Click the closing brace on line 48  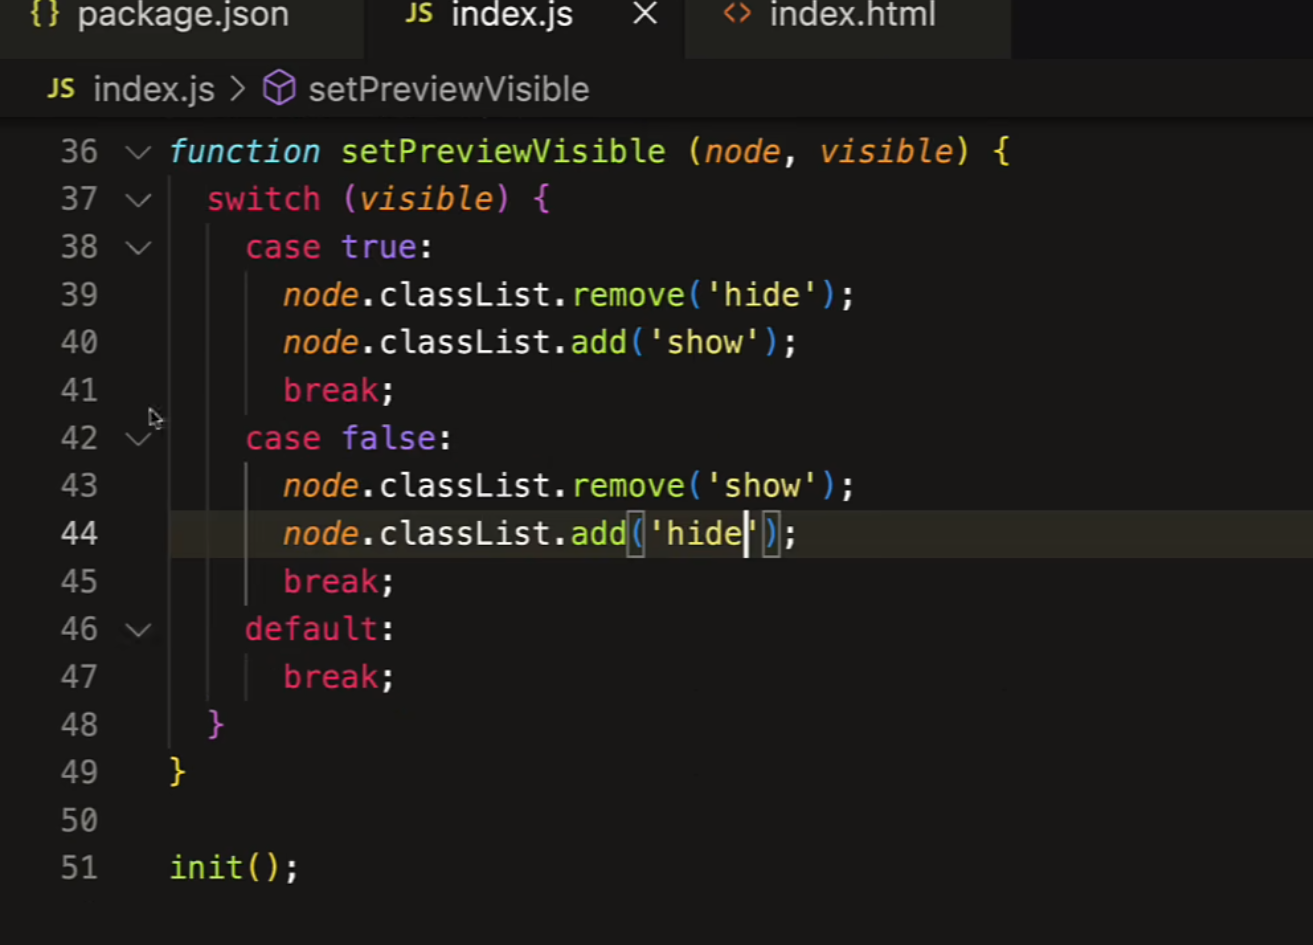tap(216, 724)
